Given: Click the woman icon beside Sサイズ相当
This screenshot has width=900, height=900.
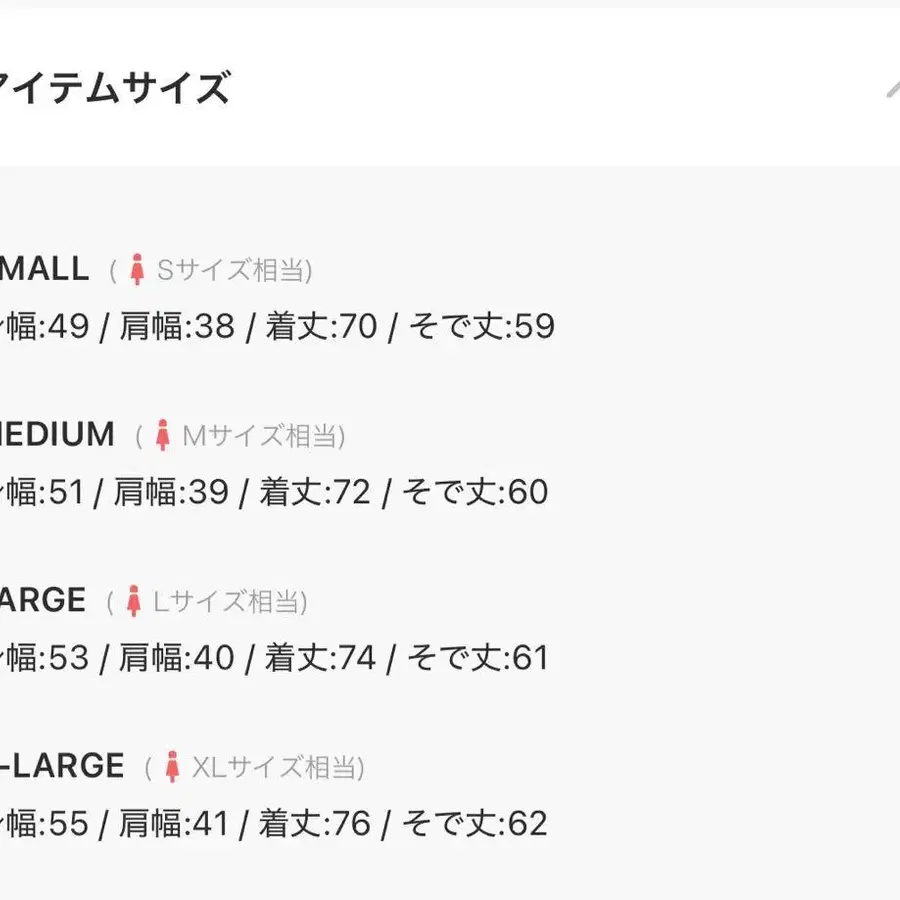Looking at the screenshot, I should click(x=137, y=270).
